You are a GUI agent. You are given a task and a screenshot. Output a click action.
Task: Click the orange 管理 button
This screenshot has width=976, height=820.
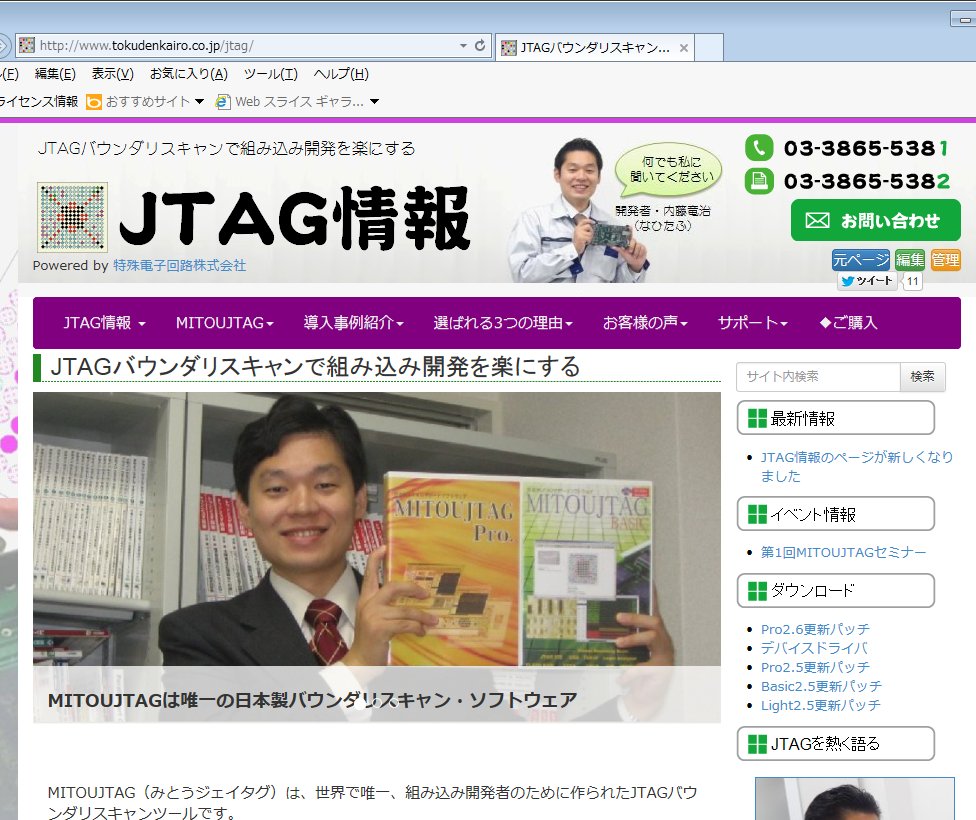tap(945, 260)
